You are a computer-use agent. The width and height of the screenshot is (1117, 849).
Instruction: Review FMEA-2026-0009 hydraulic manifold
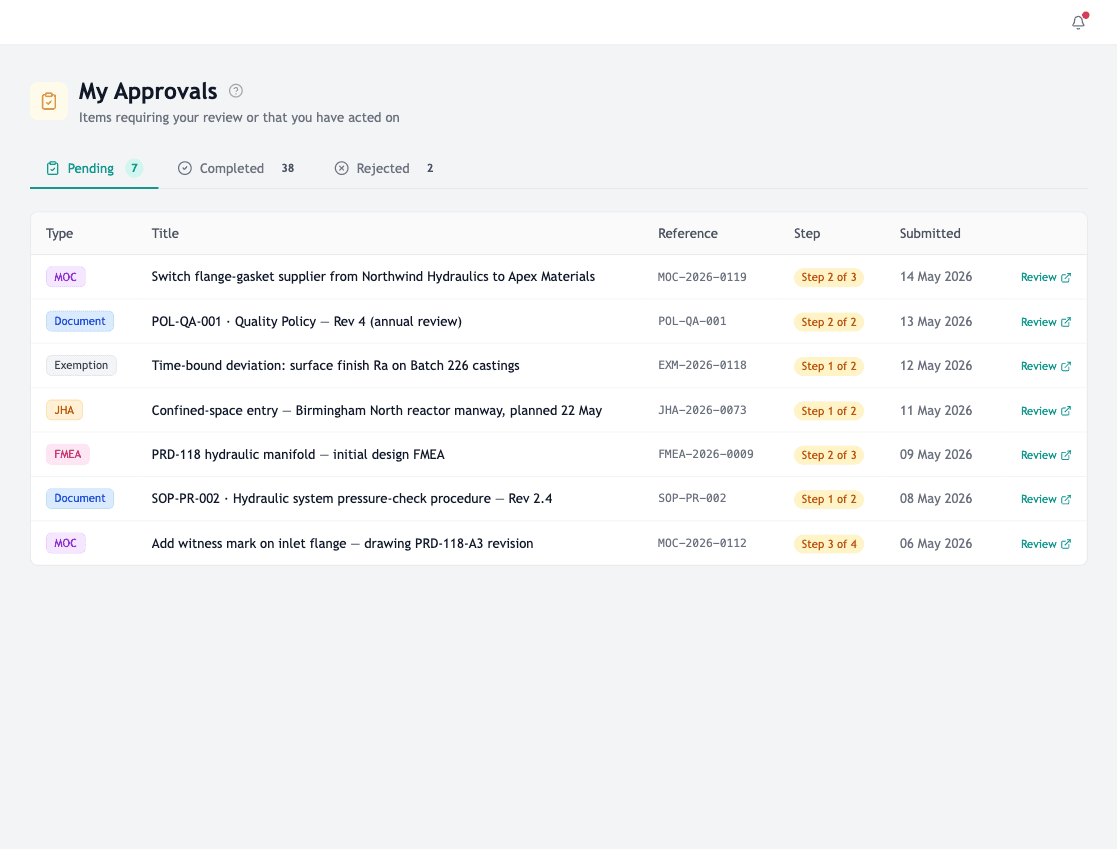tap(1045, 455)
